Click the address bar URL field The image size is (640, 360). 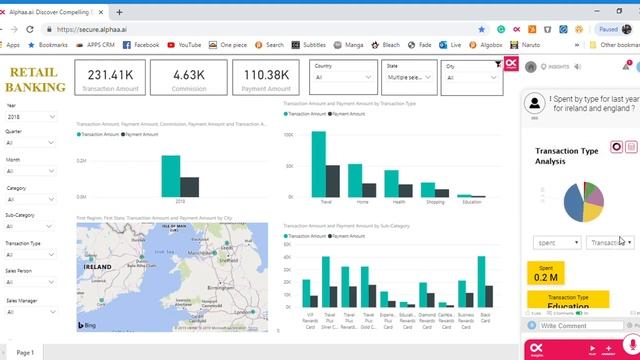[x=261, y=29]
